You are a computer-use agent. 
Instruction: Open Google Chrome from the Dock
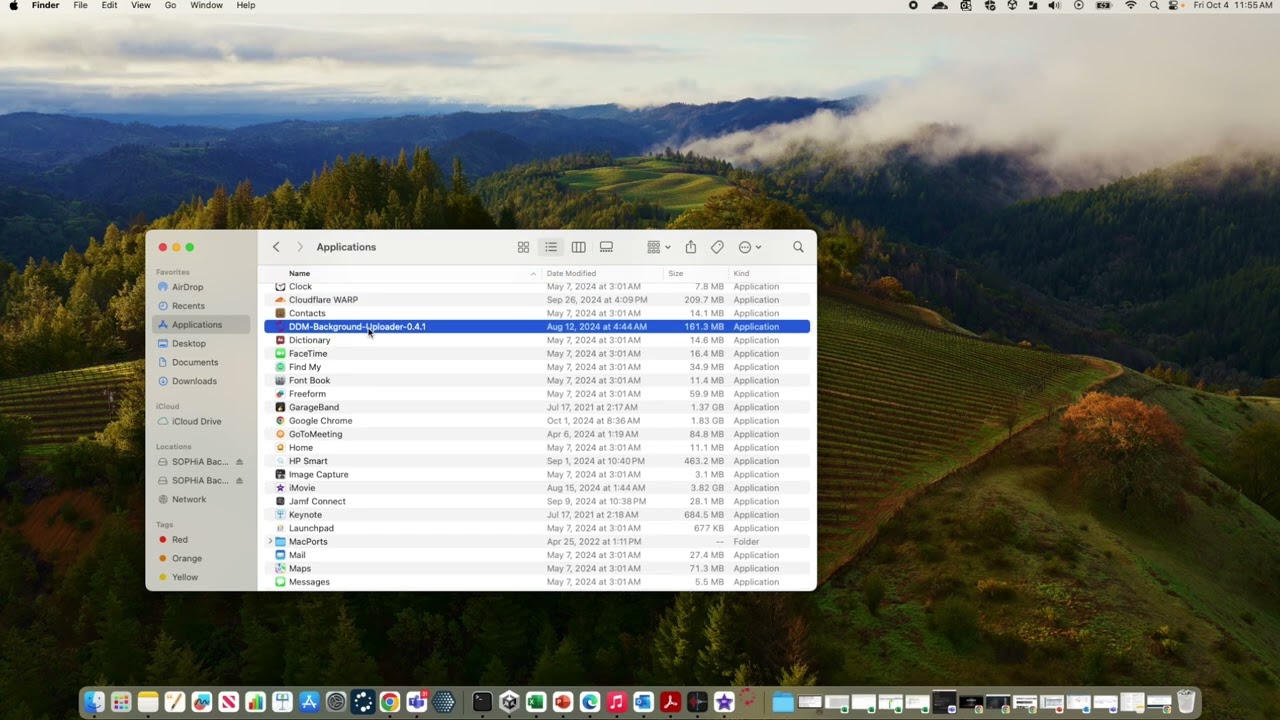pos(389,702)
